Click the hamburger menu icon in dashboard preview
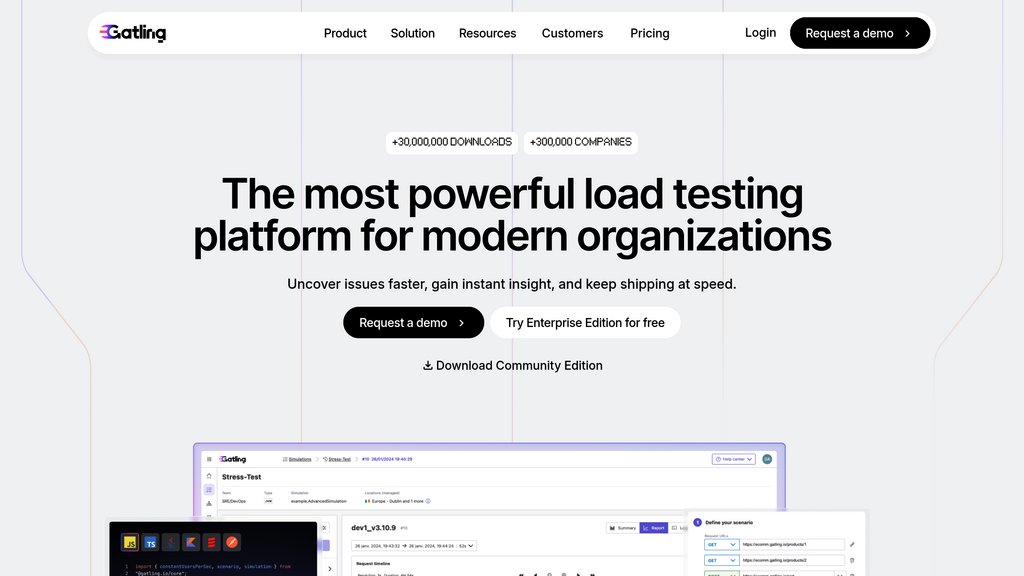This screenshot has height=576, width=1024. point(209,459)
